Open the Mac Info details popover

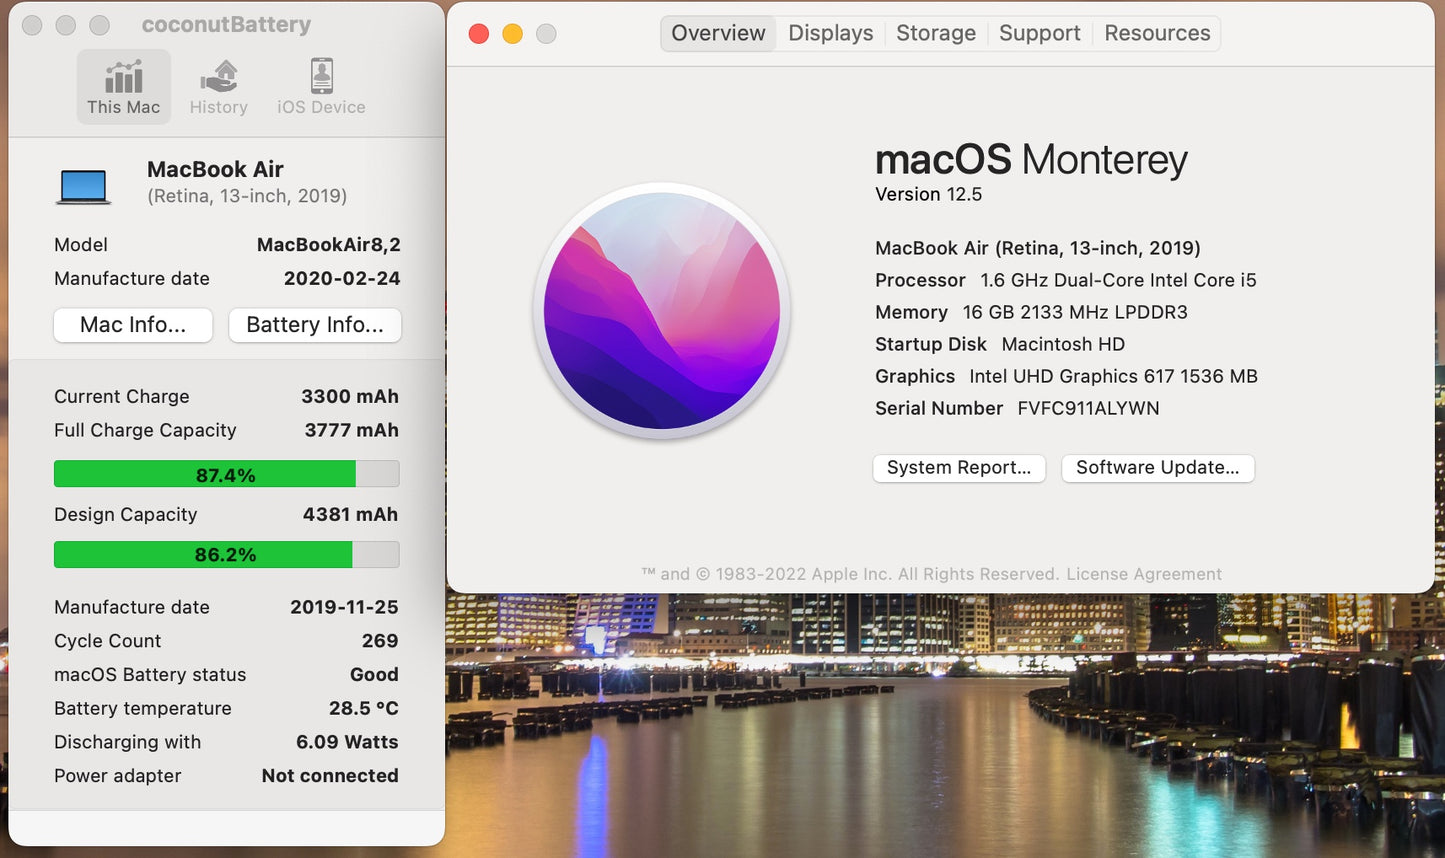[132, 324]
